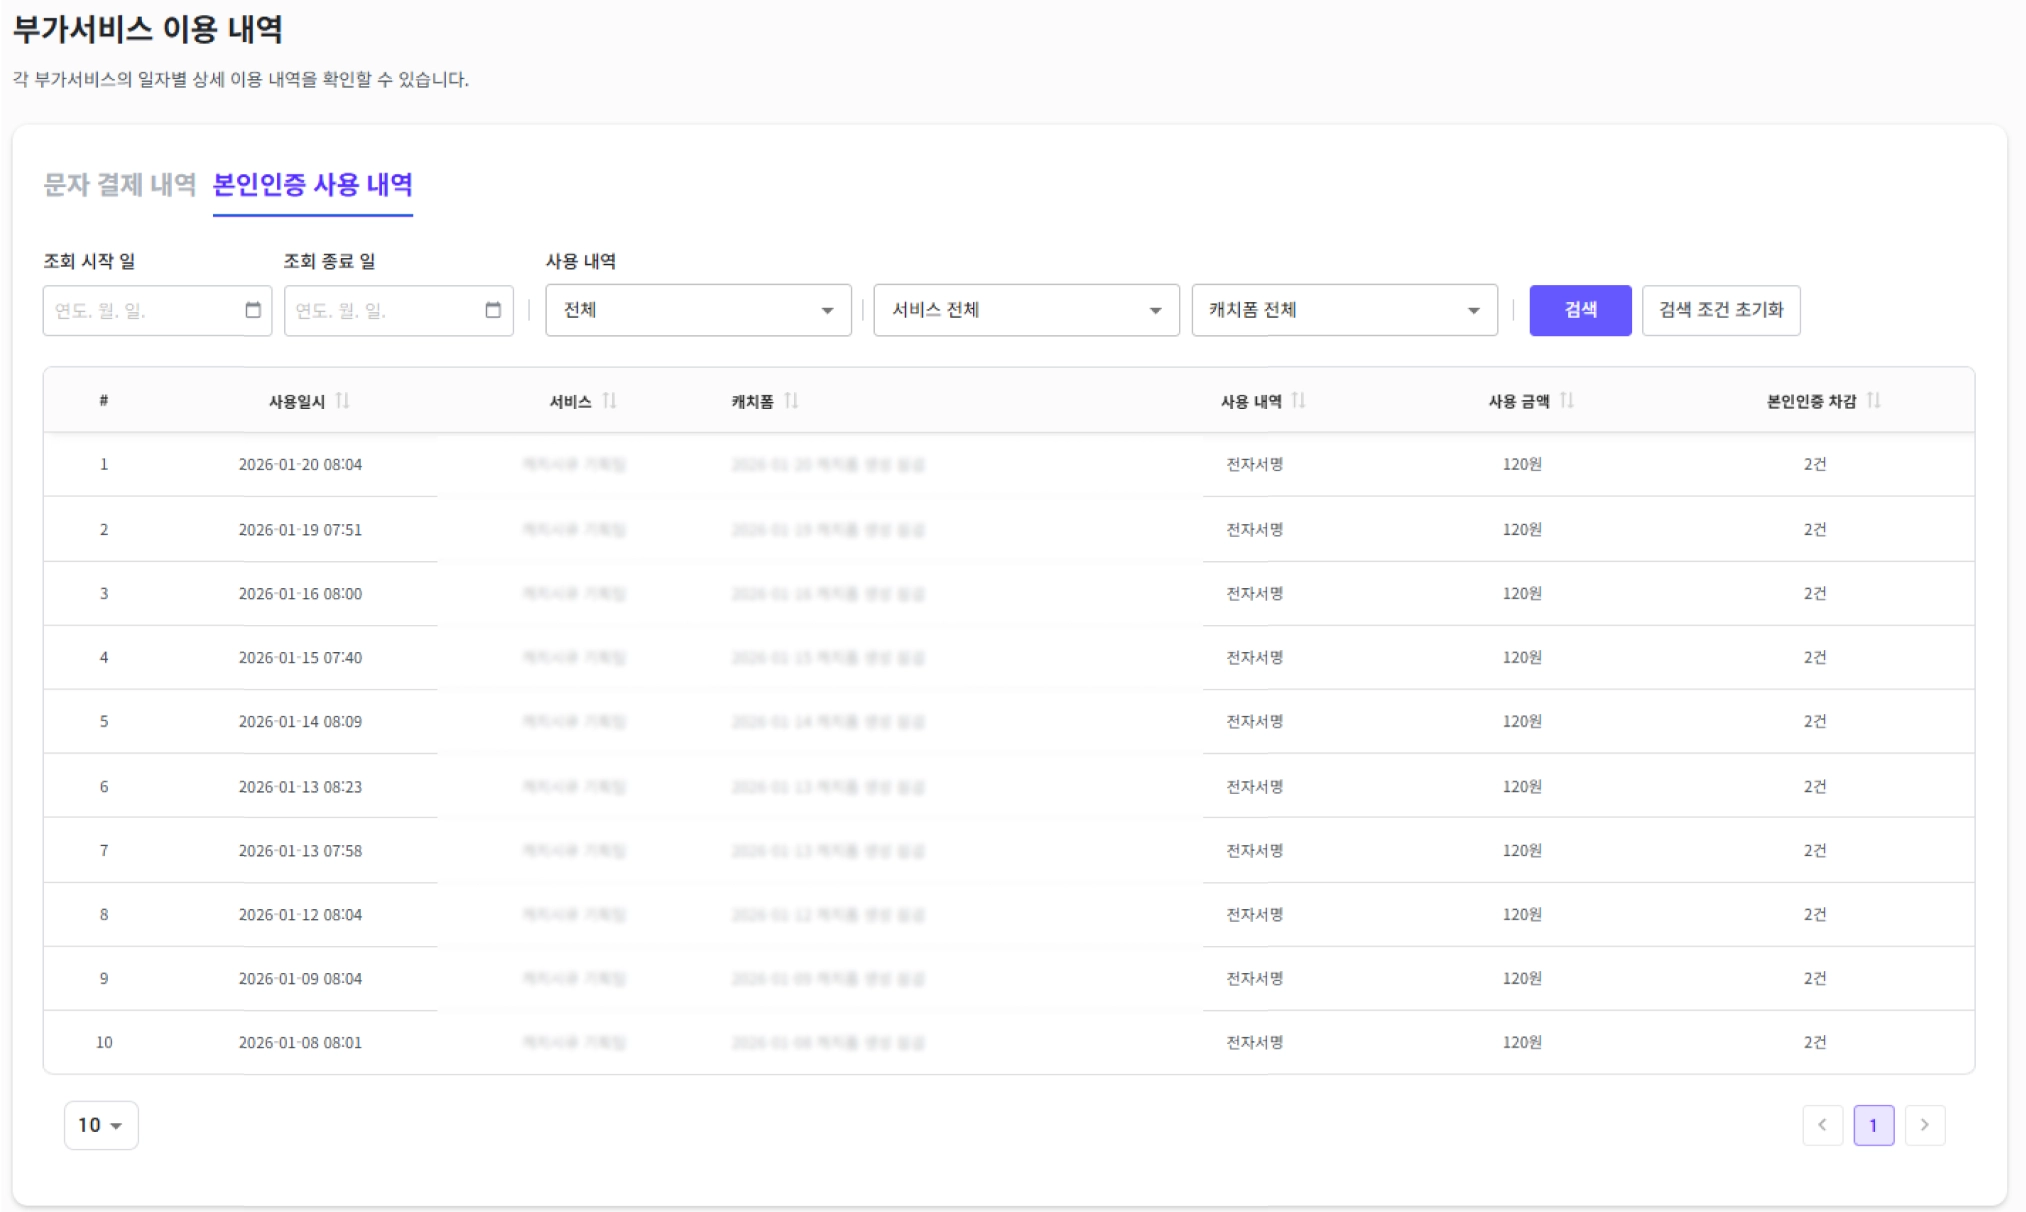Viewport: 2026px width, 1212px height.
Task: Open the 캐치폼 전체 dropdown
Action: click(x=1343, y=310)
